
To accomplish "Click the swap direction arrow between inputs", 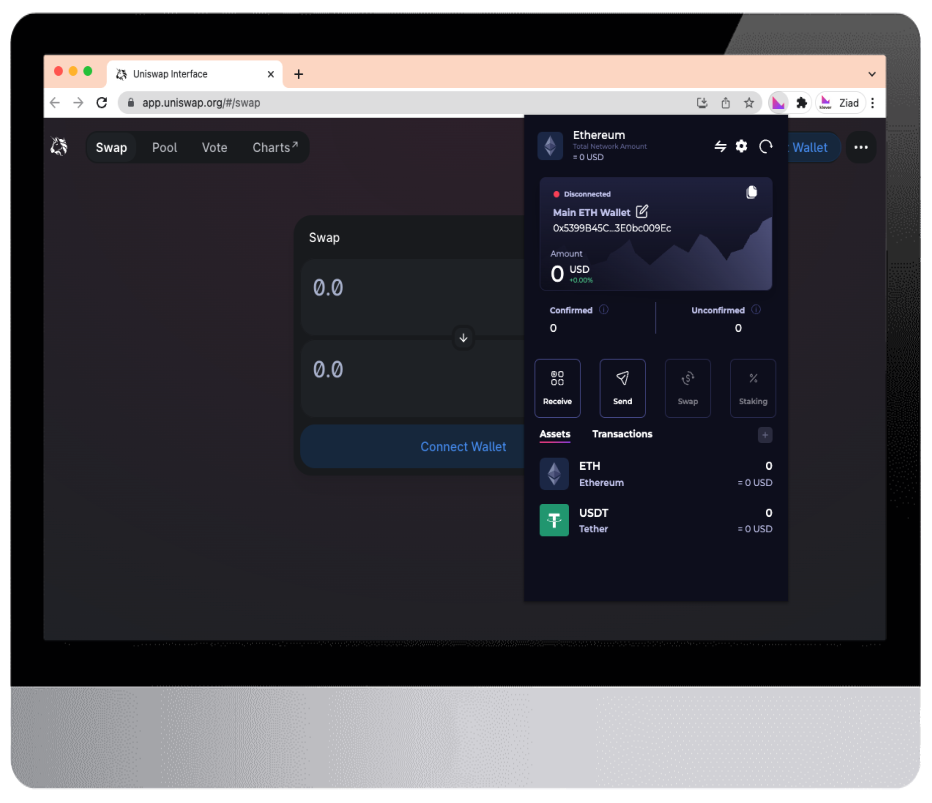I will click(x=463, y=338).
